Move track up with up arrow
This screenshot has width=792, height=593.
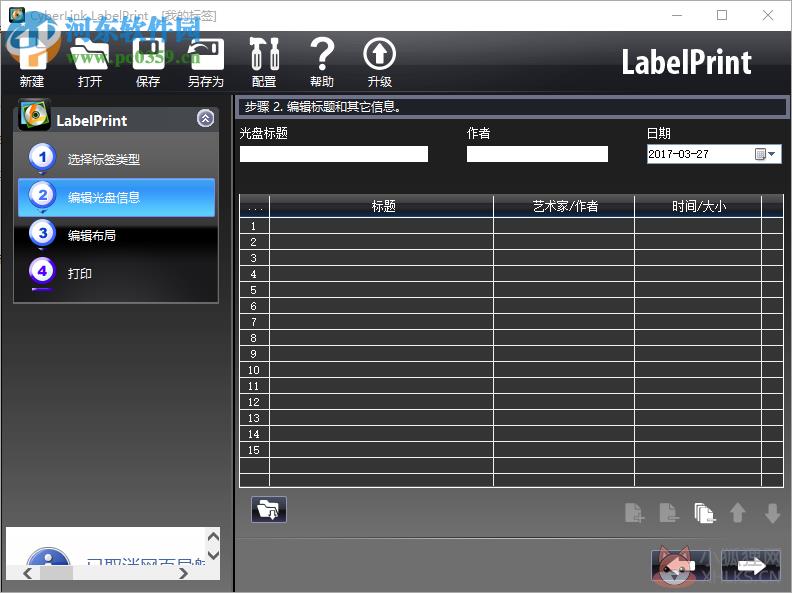point(737,513)
